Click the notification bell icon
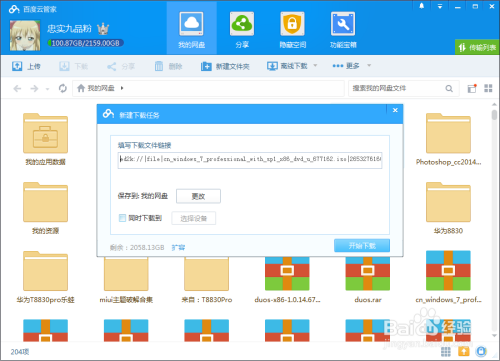Image resolution: width=500 pixels, height=361 pixels. (x=422, y=6)
